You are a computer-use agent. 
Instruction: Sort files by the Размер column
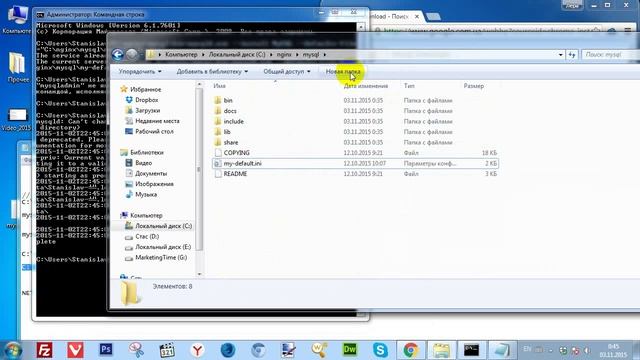(474, 86)
